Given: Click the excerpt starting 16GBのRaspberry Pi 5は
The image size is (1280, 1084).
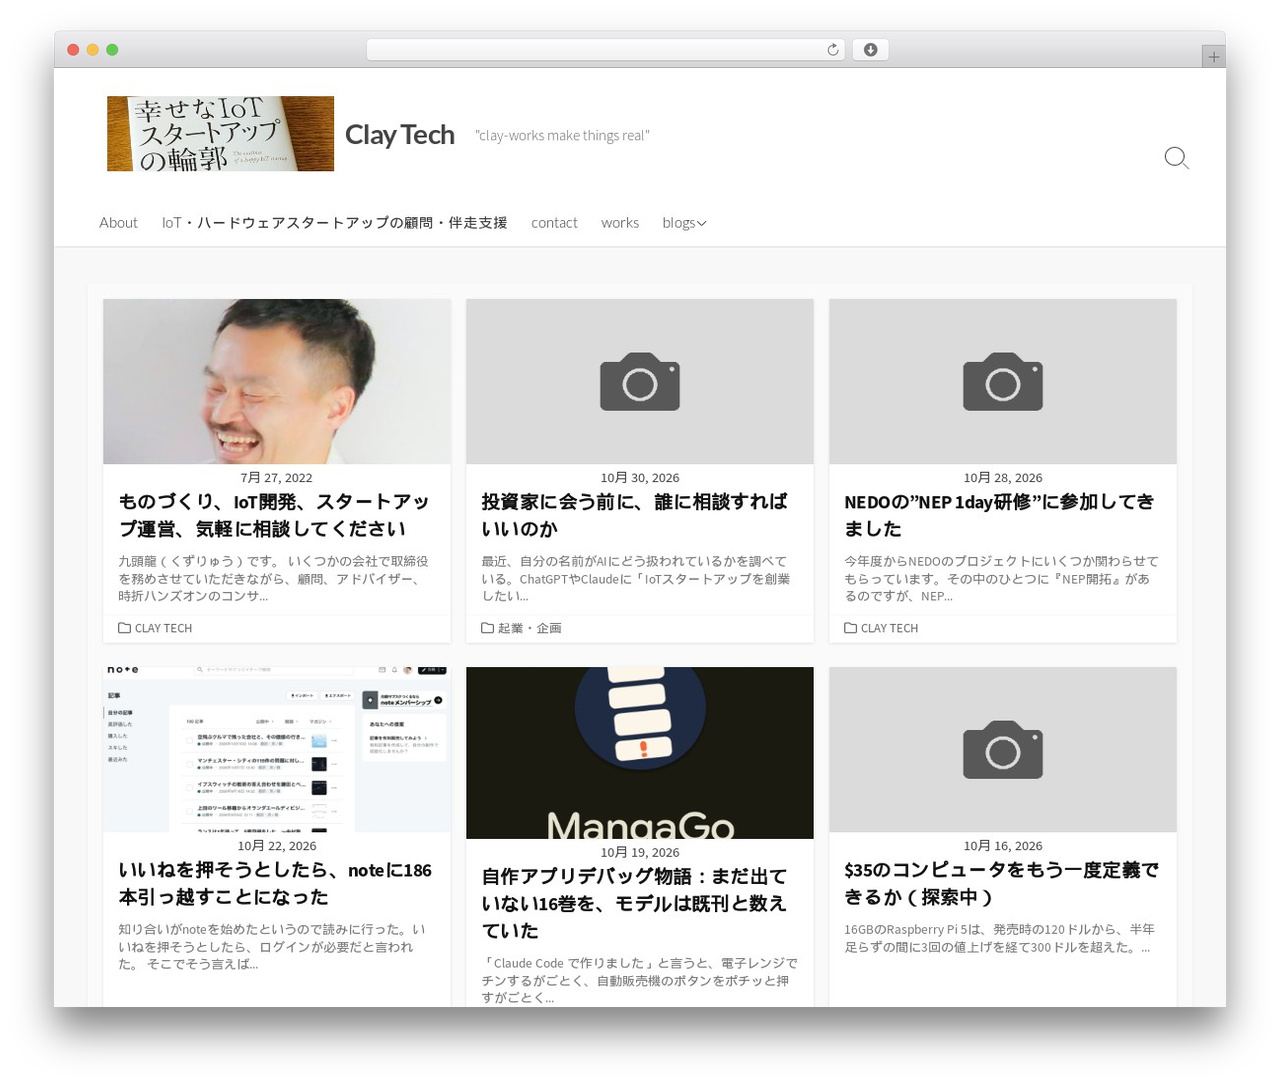Looking at the screenshot, I should tap(999, 938).
